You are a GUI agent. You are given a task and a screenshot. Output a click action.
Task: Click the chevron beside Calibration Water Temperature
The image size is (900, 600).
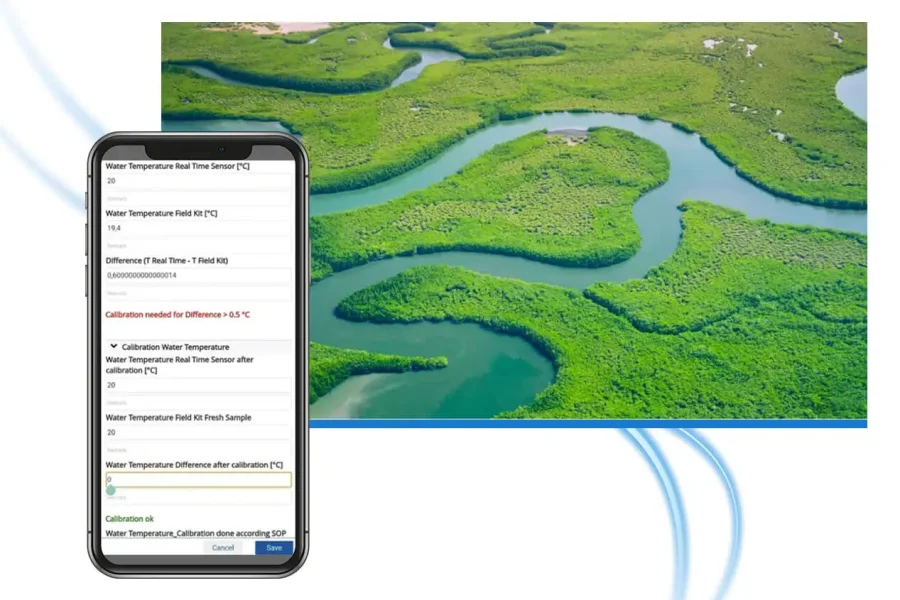coord(113,346)
